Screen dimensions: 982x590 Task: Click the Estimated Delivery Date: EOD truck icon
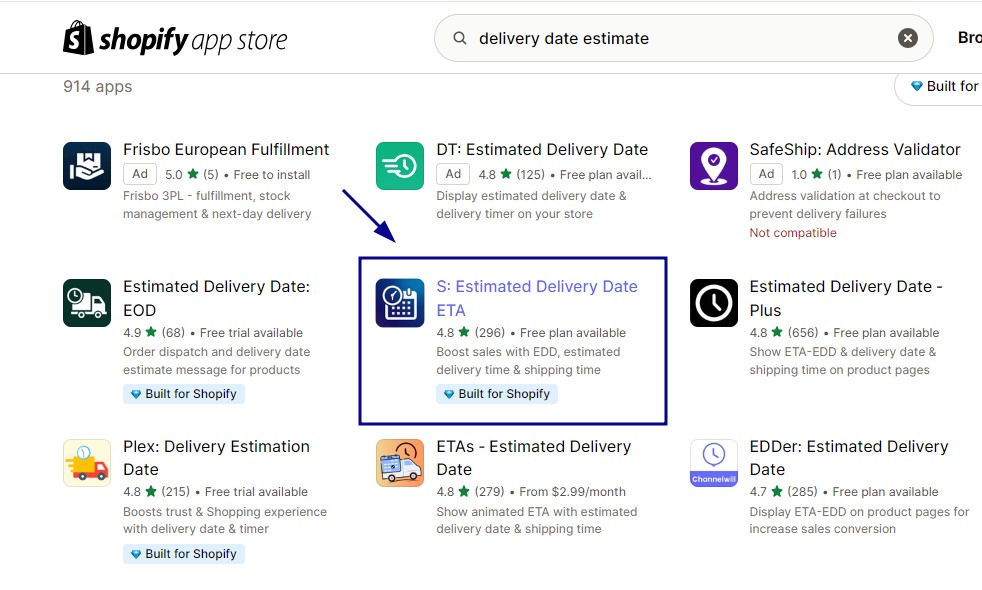tap(87, 303)
